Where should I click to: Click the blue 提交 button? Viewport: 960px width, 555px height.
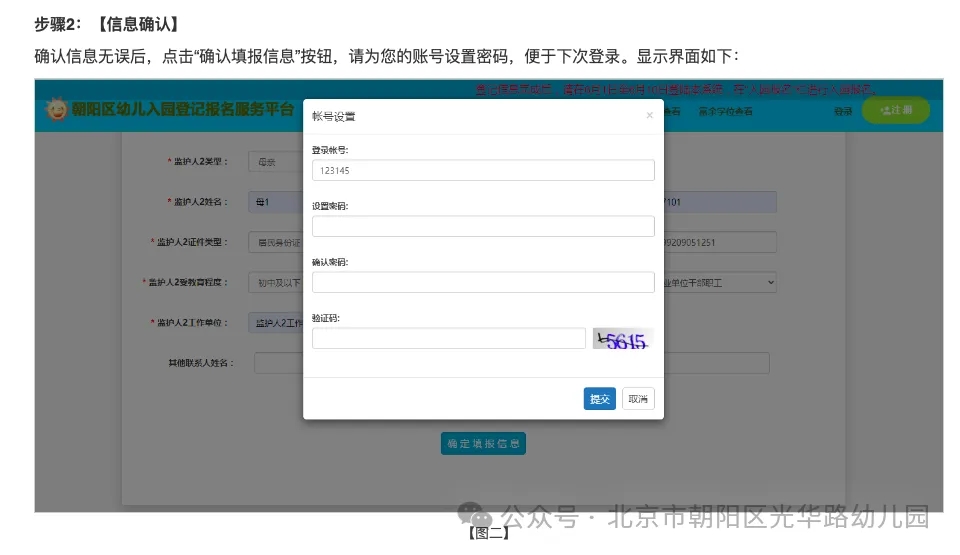point(599,399)
